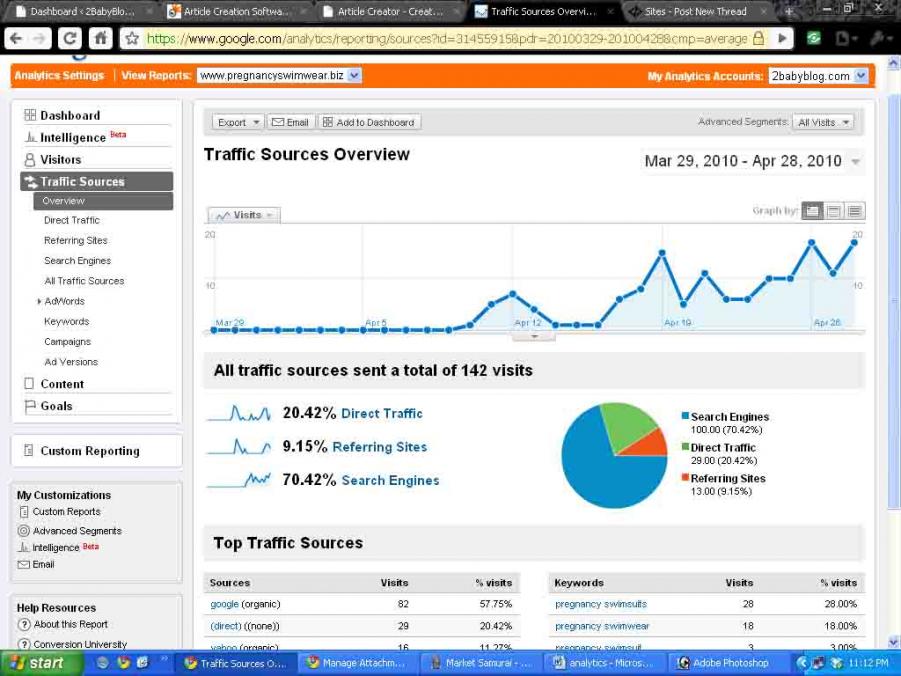Open the Visits metric dropdown above the graph

coord(244,215)
